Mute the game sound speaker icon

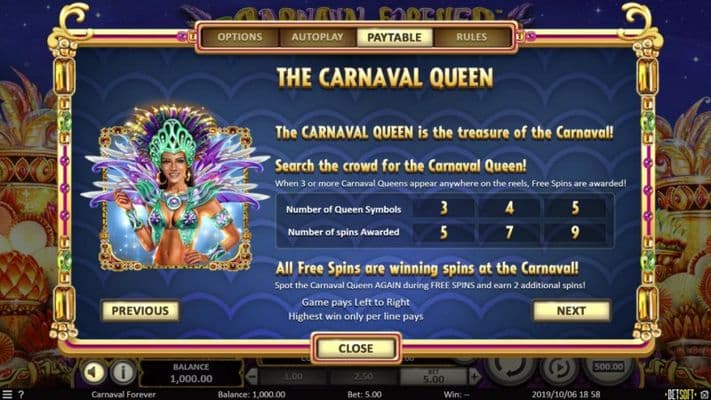coord(94,372)
